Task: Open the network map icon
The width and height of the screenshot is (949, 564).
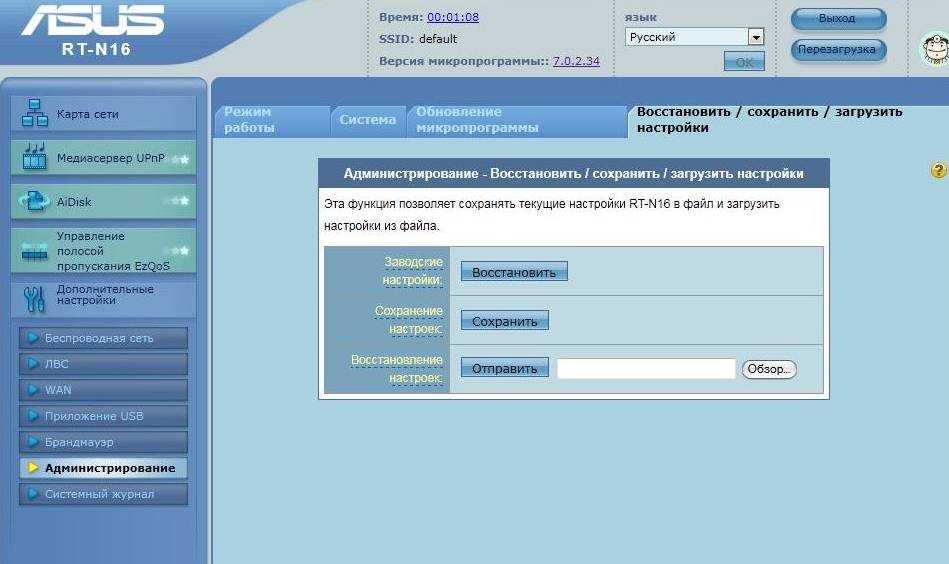Action: [34, 113]
